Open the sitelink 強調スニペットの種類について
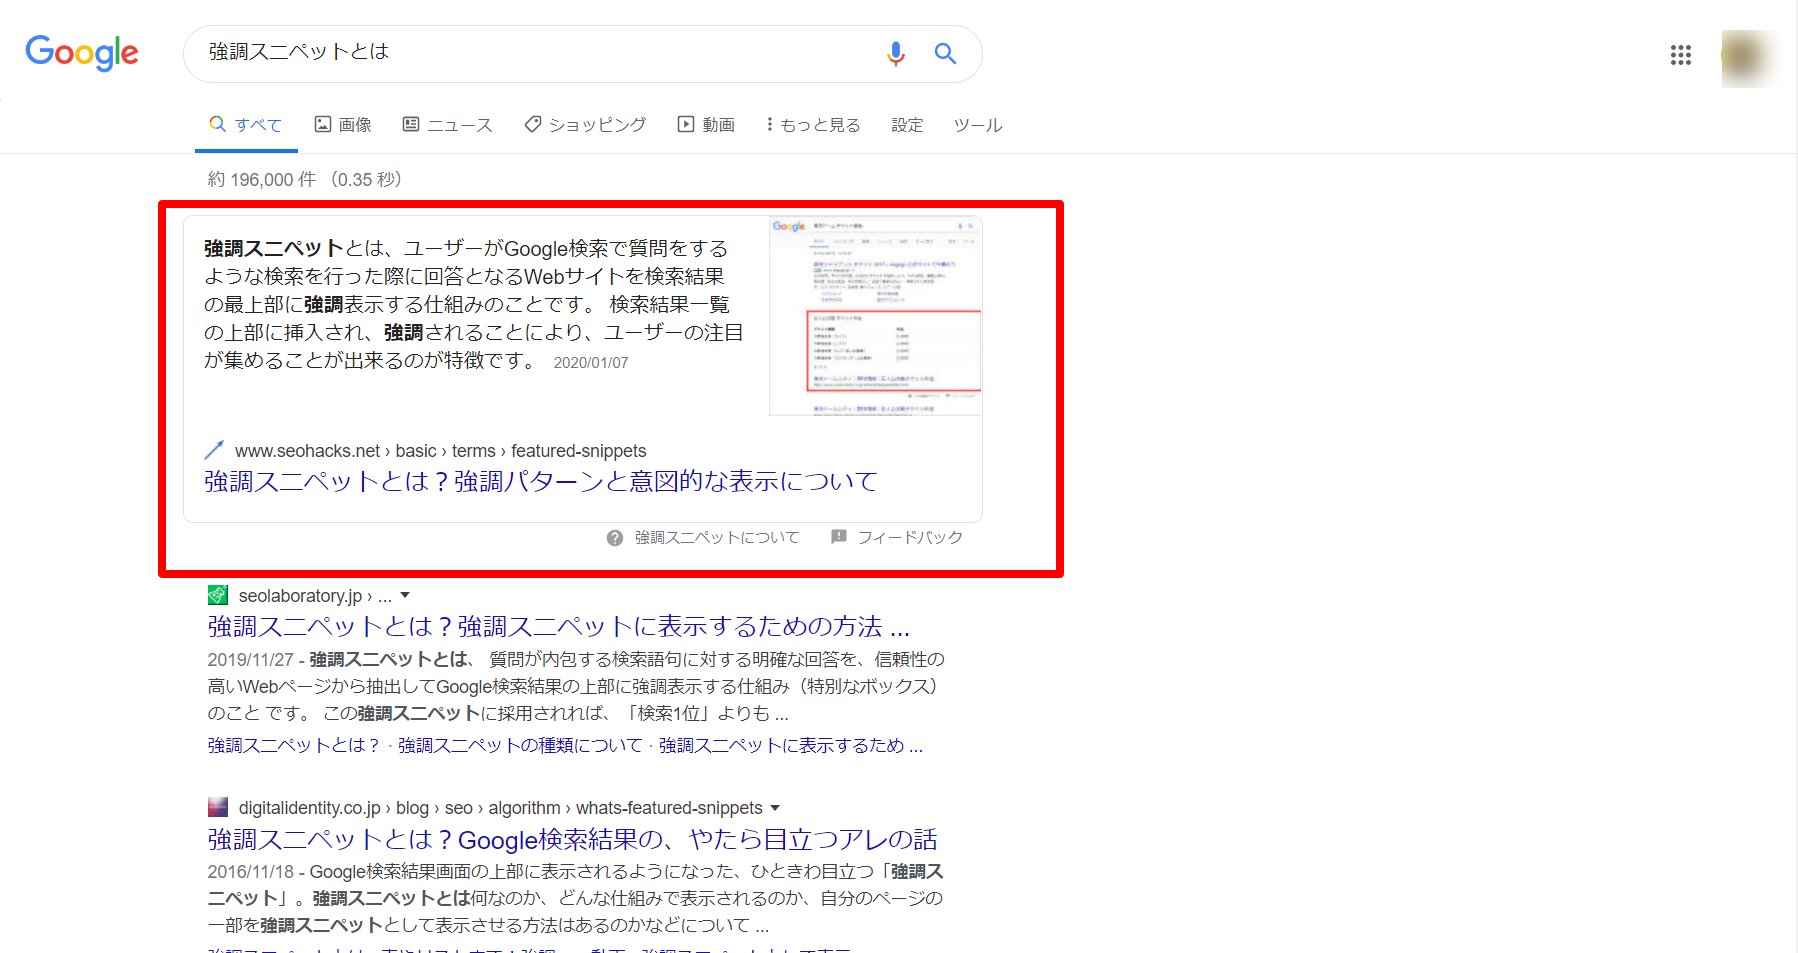Image resolution: width=1798 pixels, height=953 pixels. (x=520, y=746)
